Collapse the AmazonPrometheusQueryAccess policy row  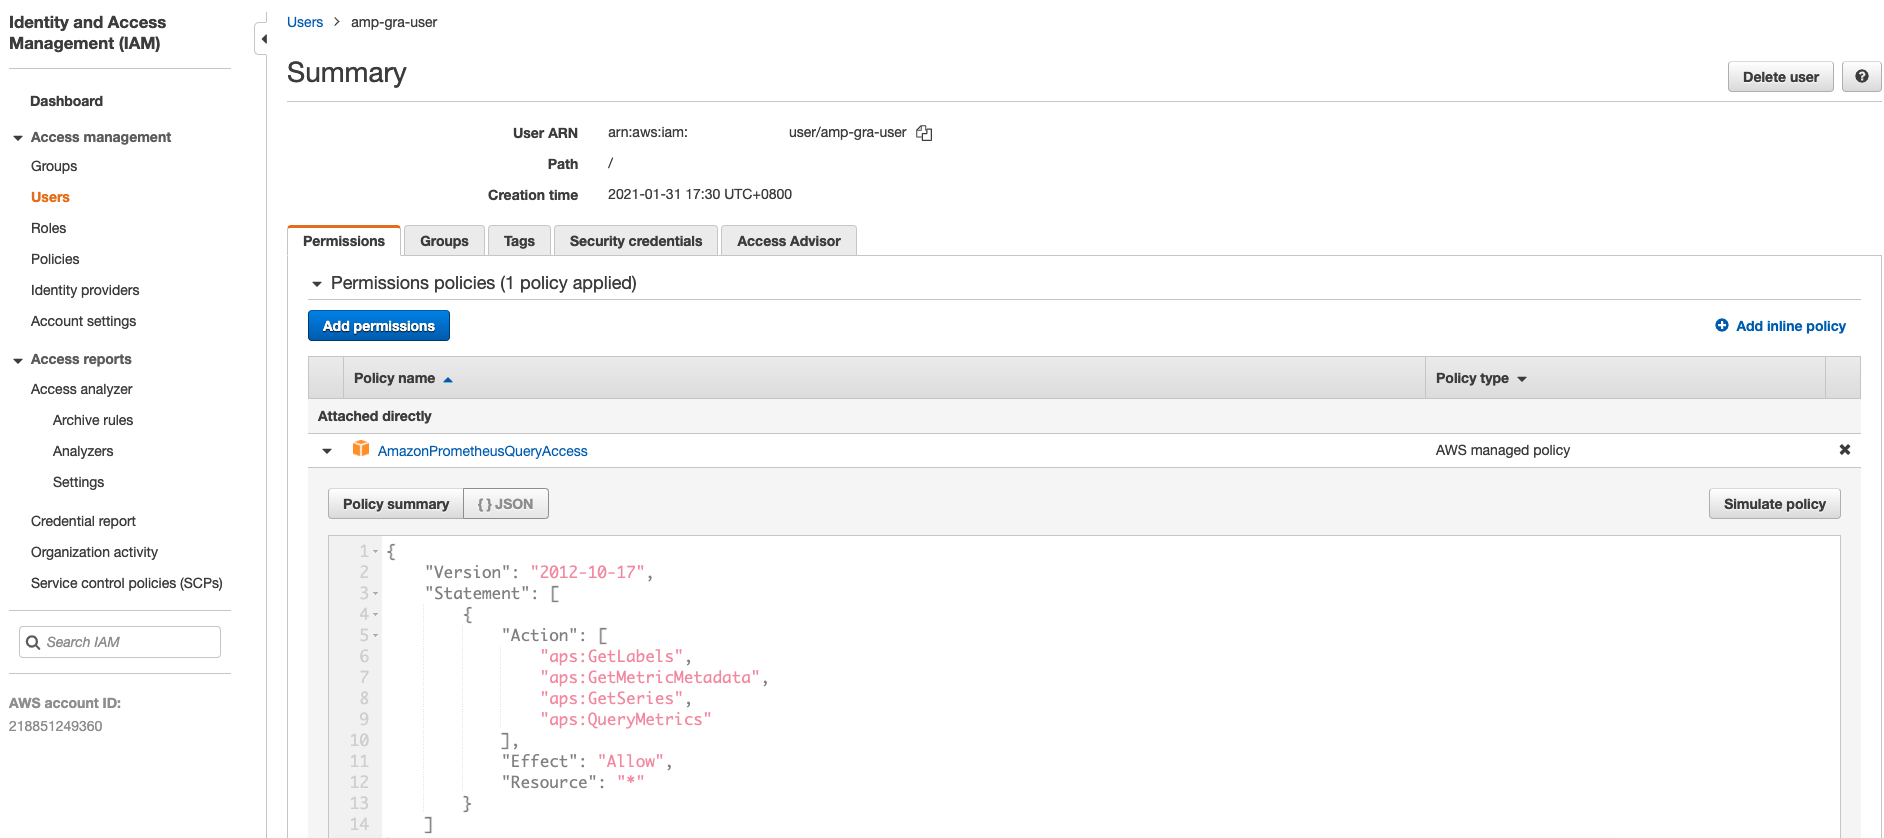[327, 451]
